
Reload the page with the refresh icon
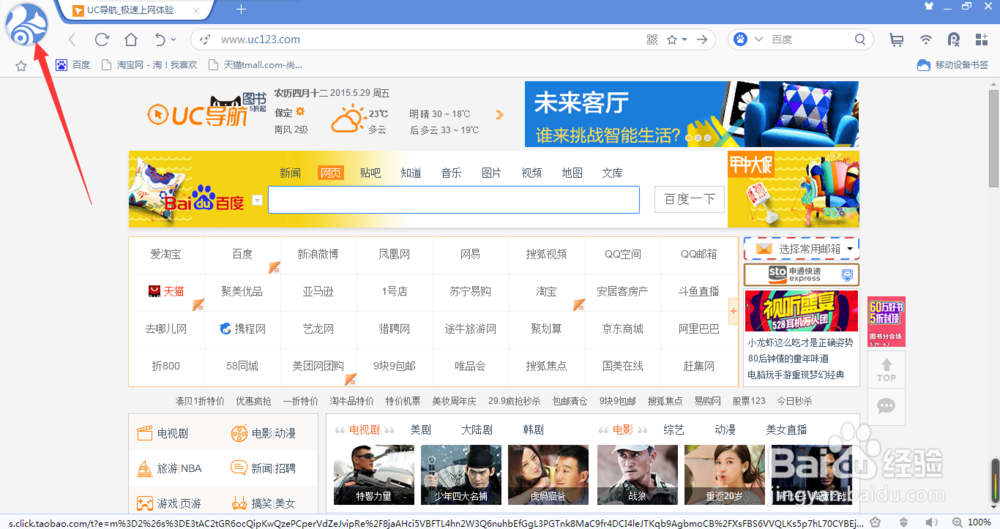(x=101, y=40)
